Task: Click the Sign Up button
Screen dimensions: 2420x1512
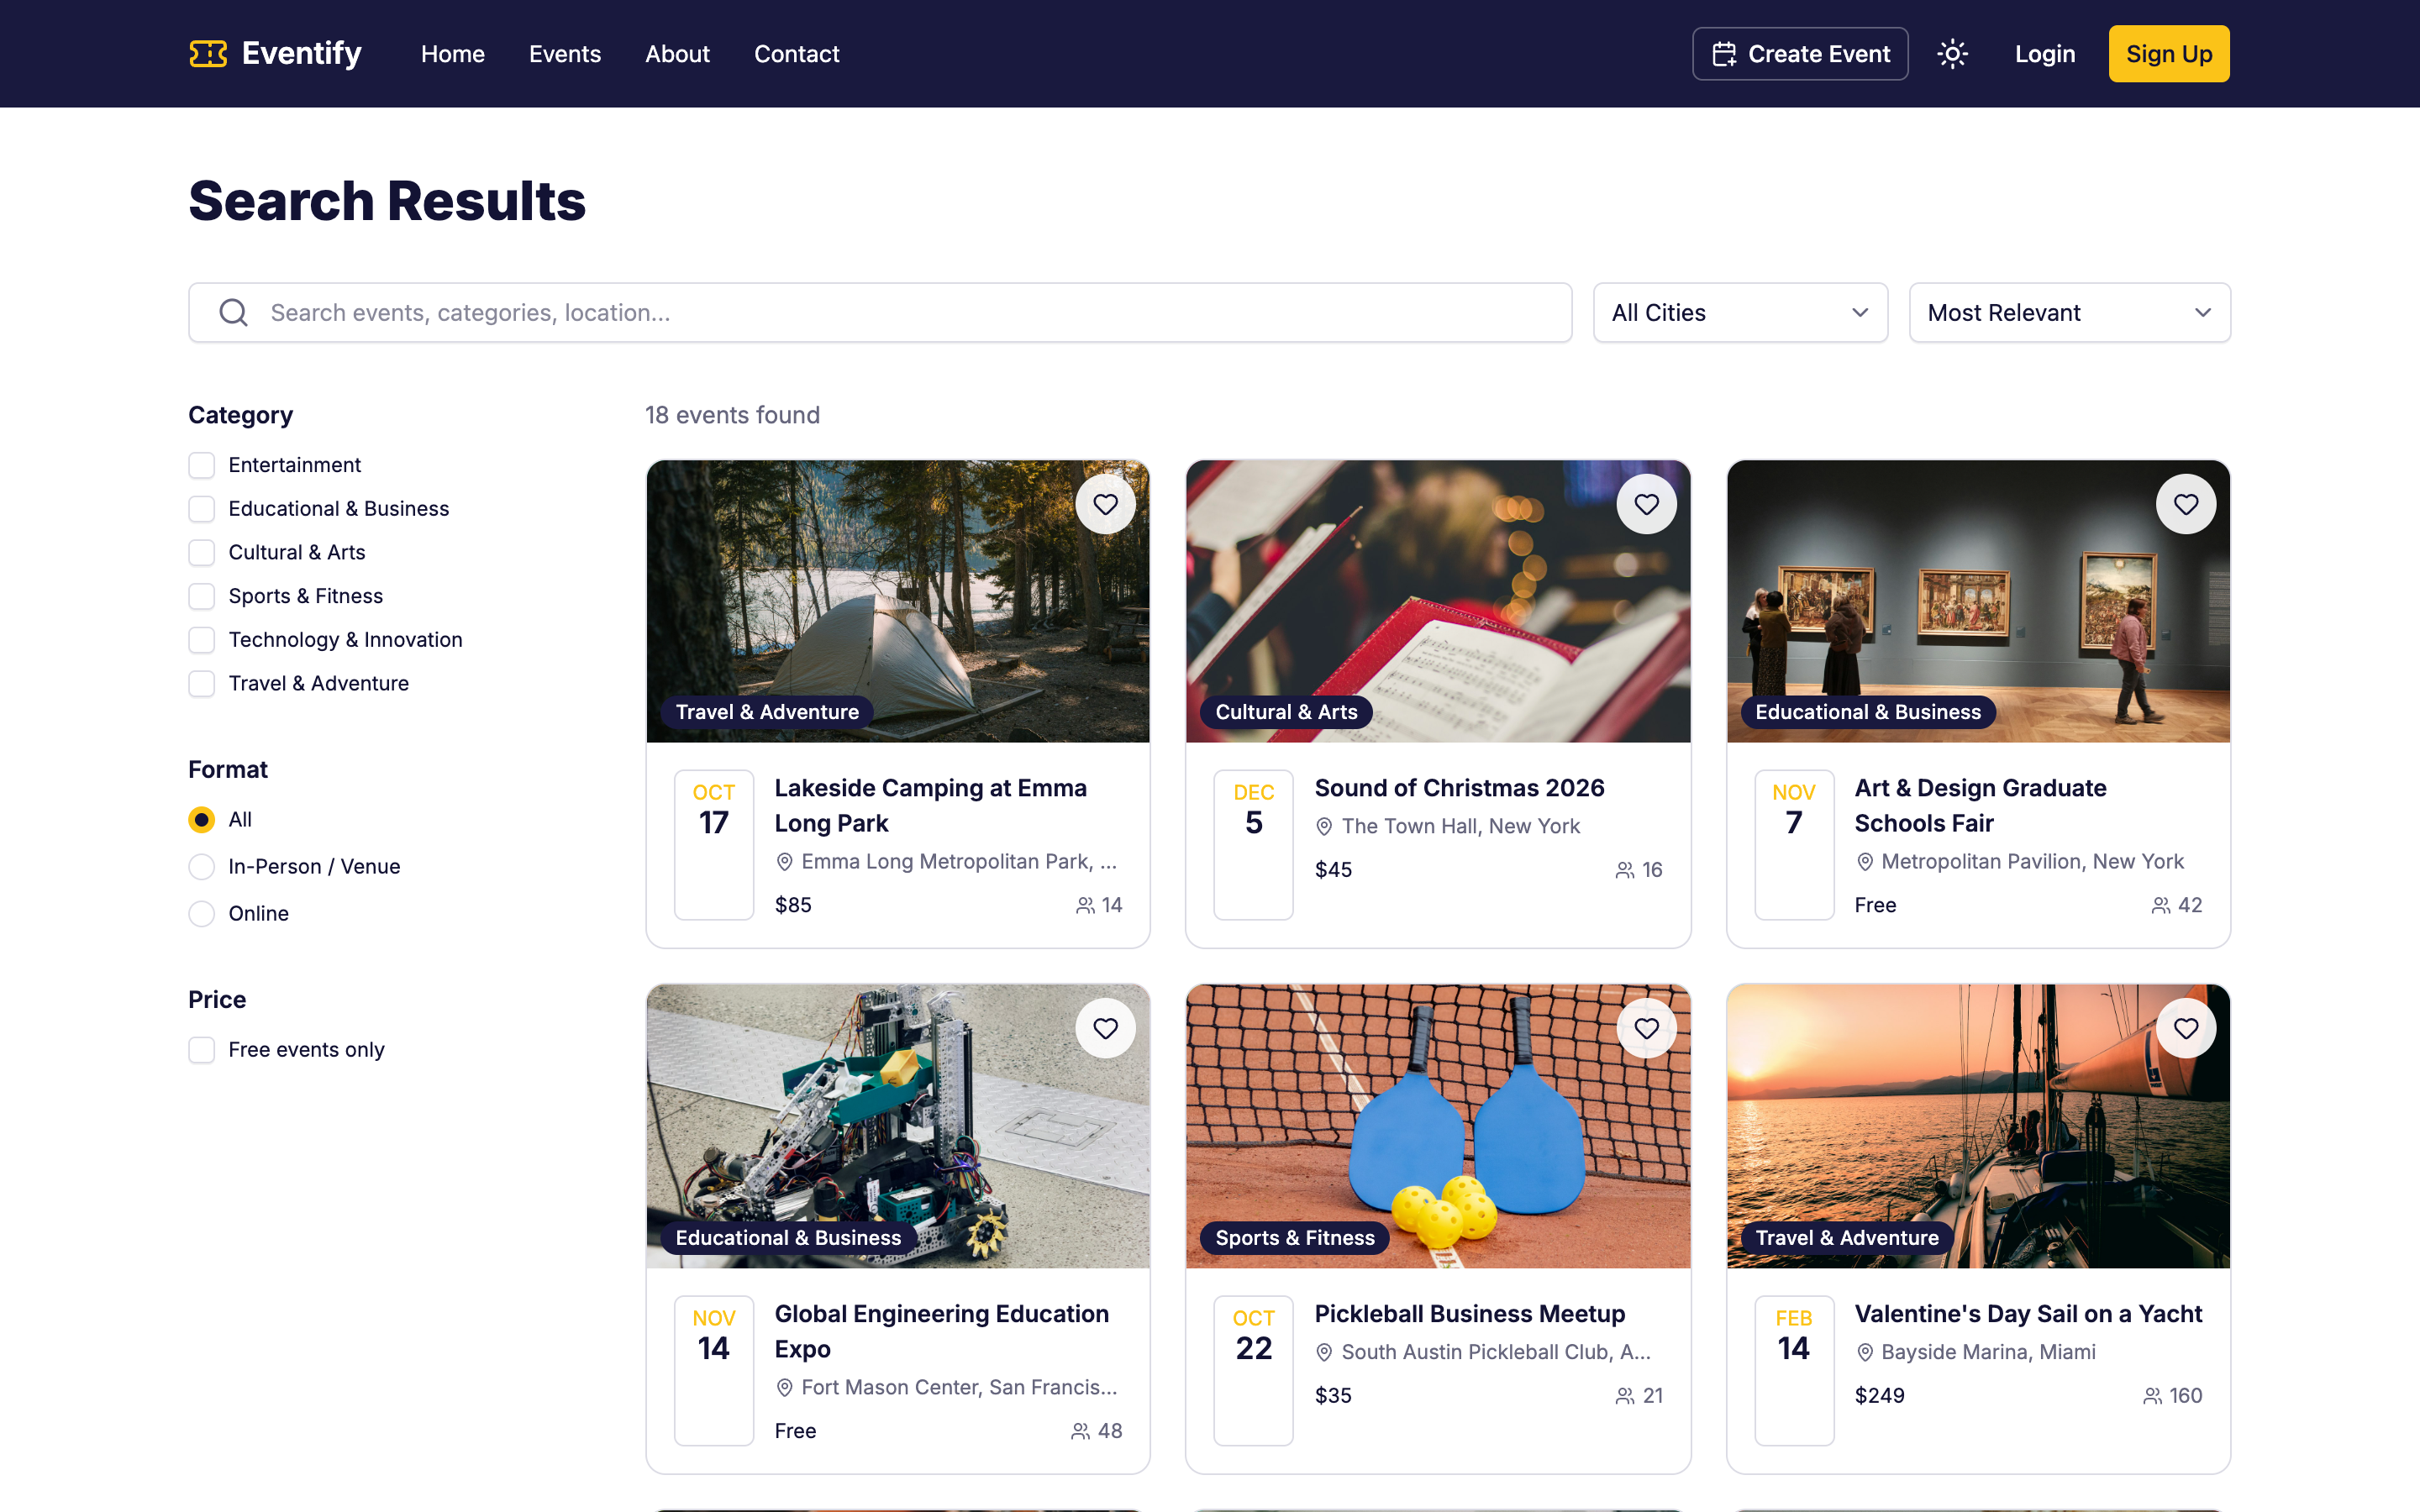Action: [2169, 54]
